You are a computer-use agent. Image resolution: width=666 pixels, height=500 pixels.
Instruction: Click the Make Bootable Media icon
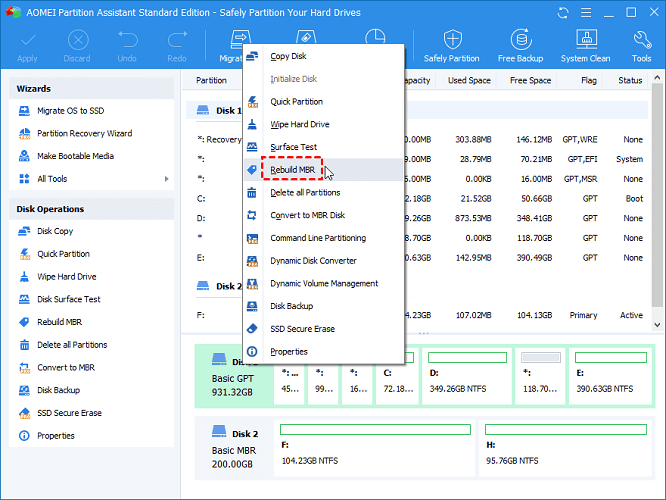(x=24, y=156)
